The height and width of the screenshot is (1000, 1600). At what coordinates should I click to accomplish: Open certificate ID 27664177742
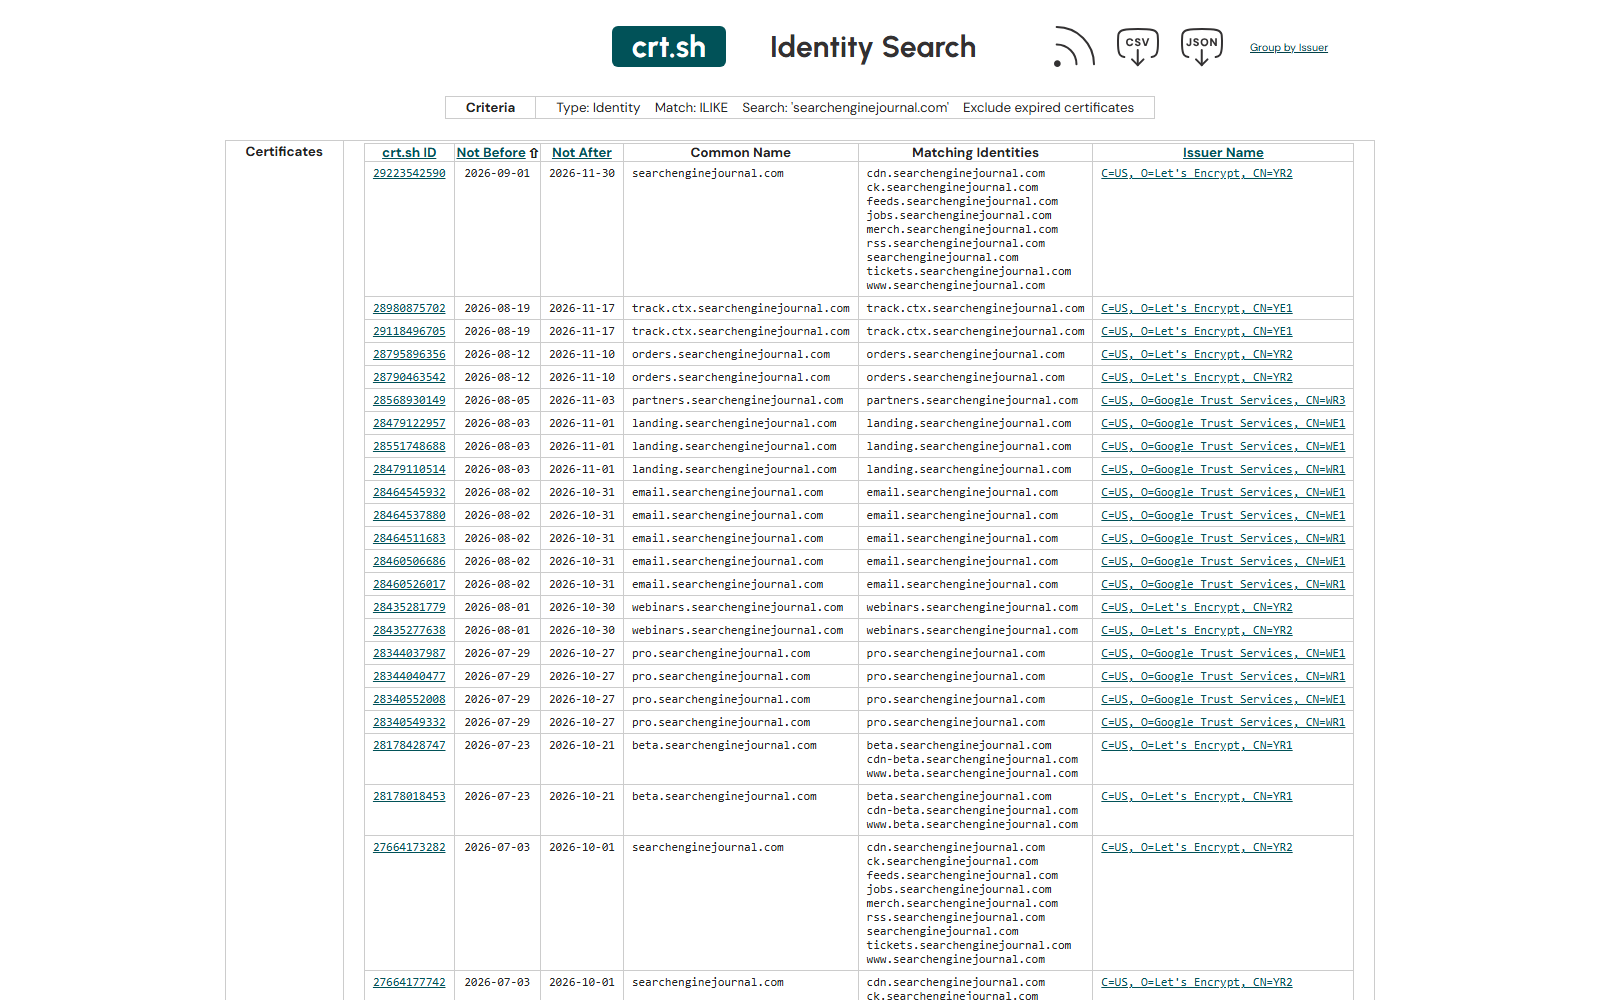coord(409,983)
